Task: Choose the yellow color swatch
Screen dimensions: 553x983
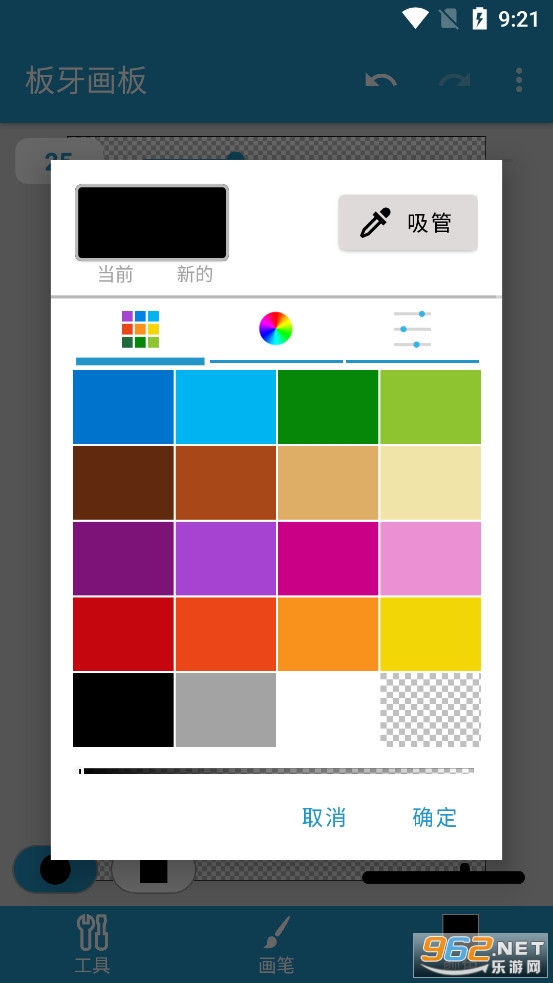Action: click(x=430, y=634)
